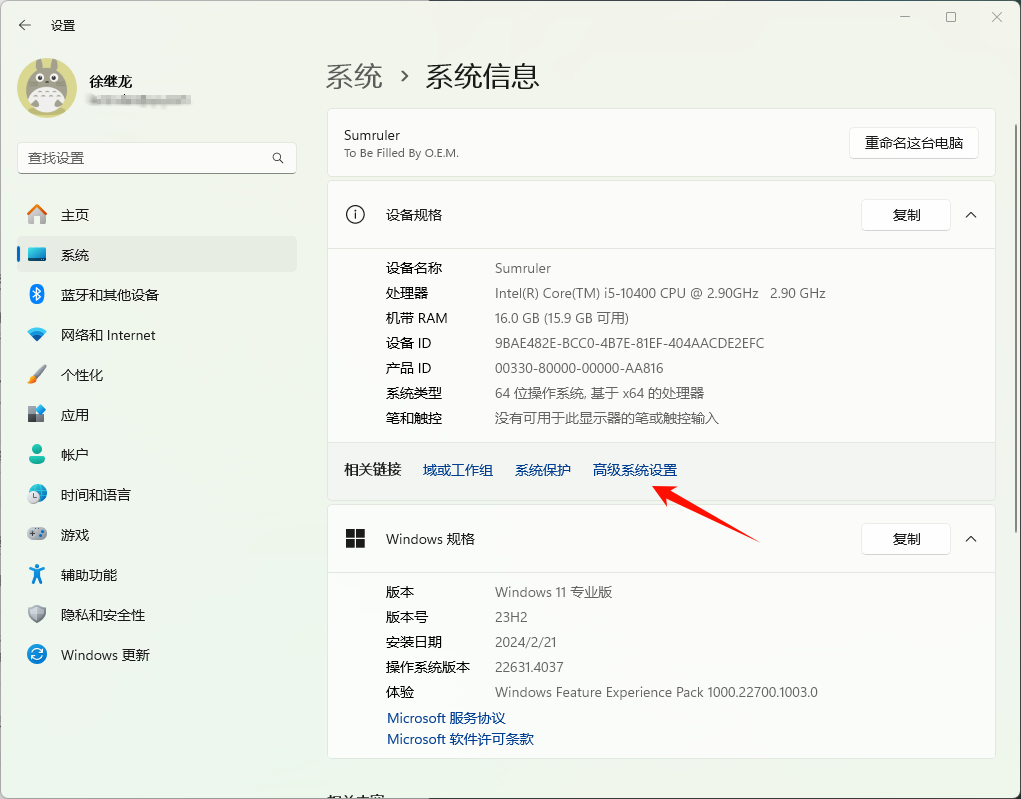This screenshot has height=799, width=1021.
Task: Click install date 2024/2/21
Action: (x=525, y=643)
